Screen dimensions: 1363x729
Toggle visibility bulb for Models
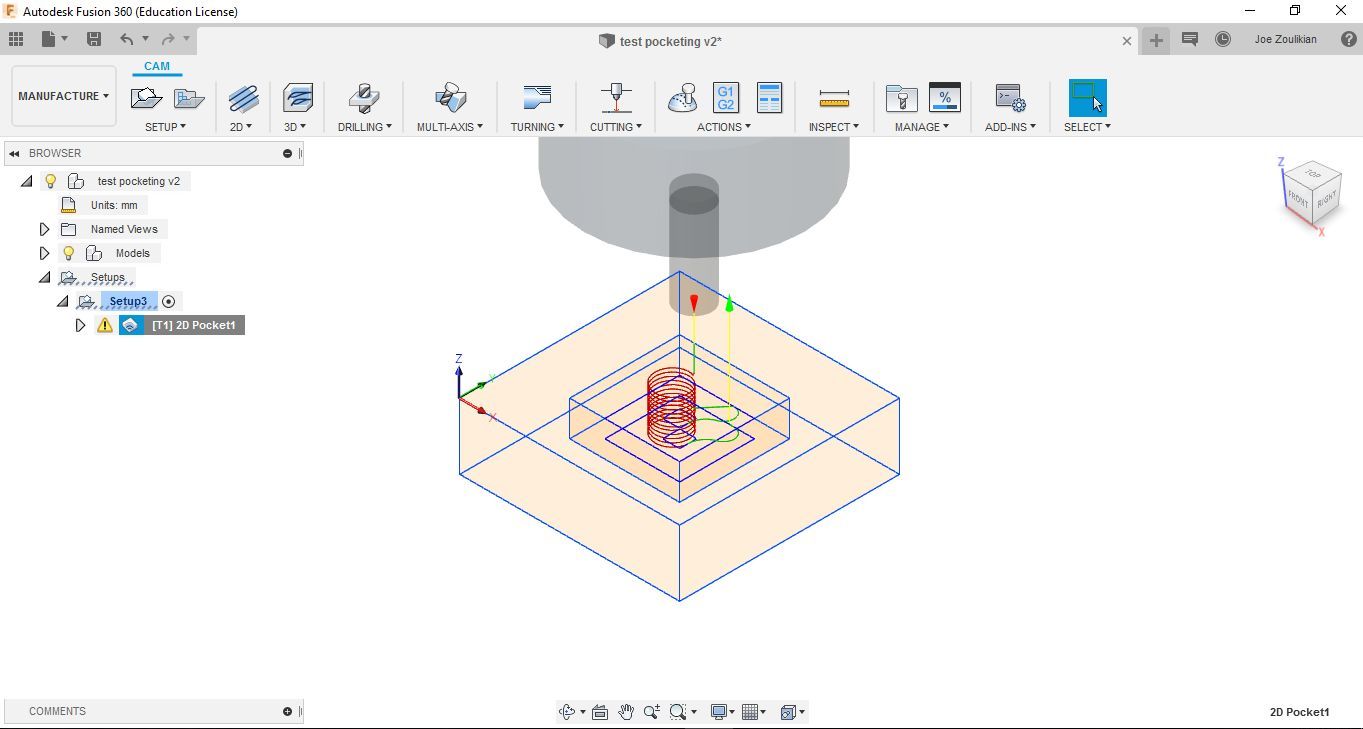point(69,253)
